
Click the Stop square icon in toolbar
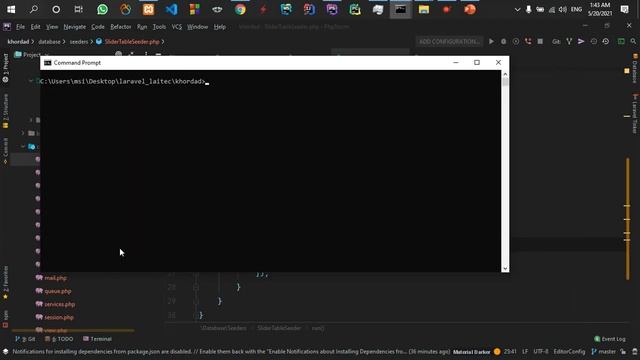540,42
